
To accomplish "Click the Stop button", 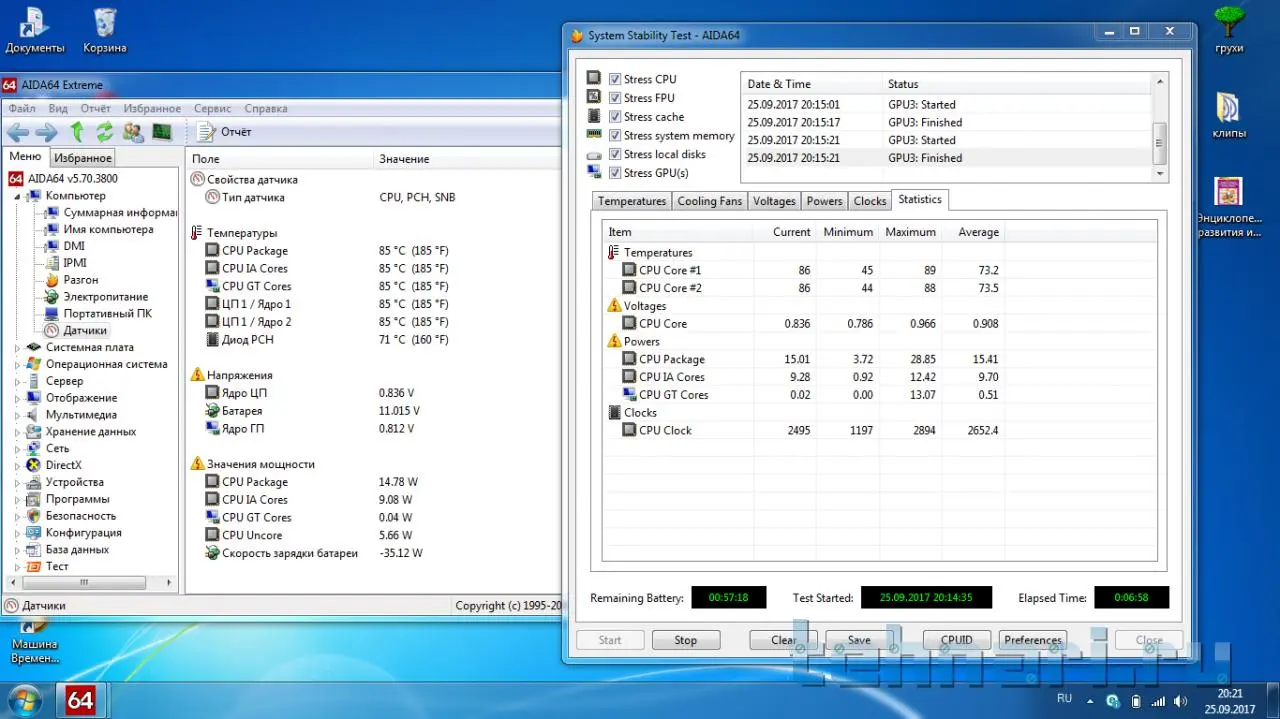I will [x=685, y=640].
